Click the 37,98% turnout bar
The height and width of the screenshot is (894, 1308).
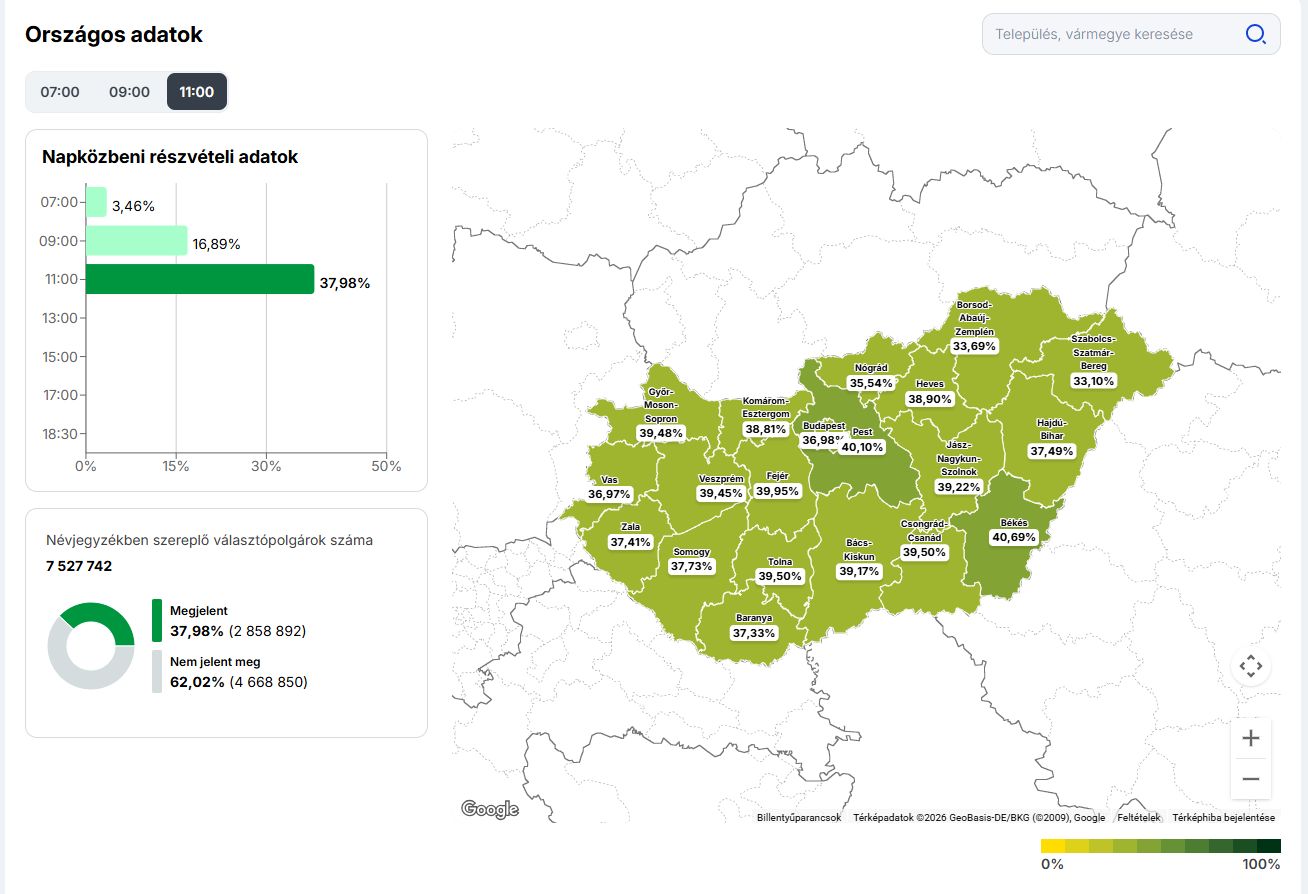click(x=200, y=280)
